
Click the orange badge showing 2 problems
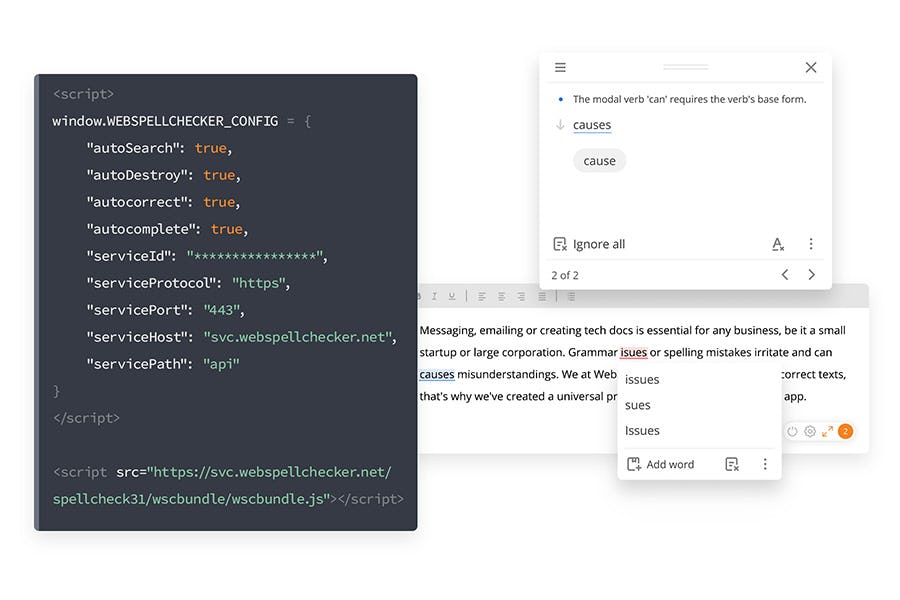[845, 431]
